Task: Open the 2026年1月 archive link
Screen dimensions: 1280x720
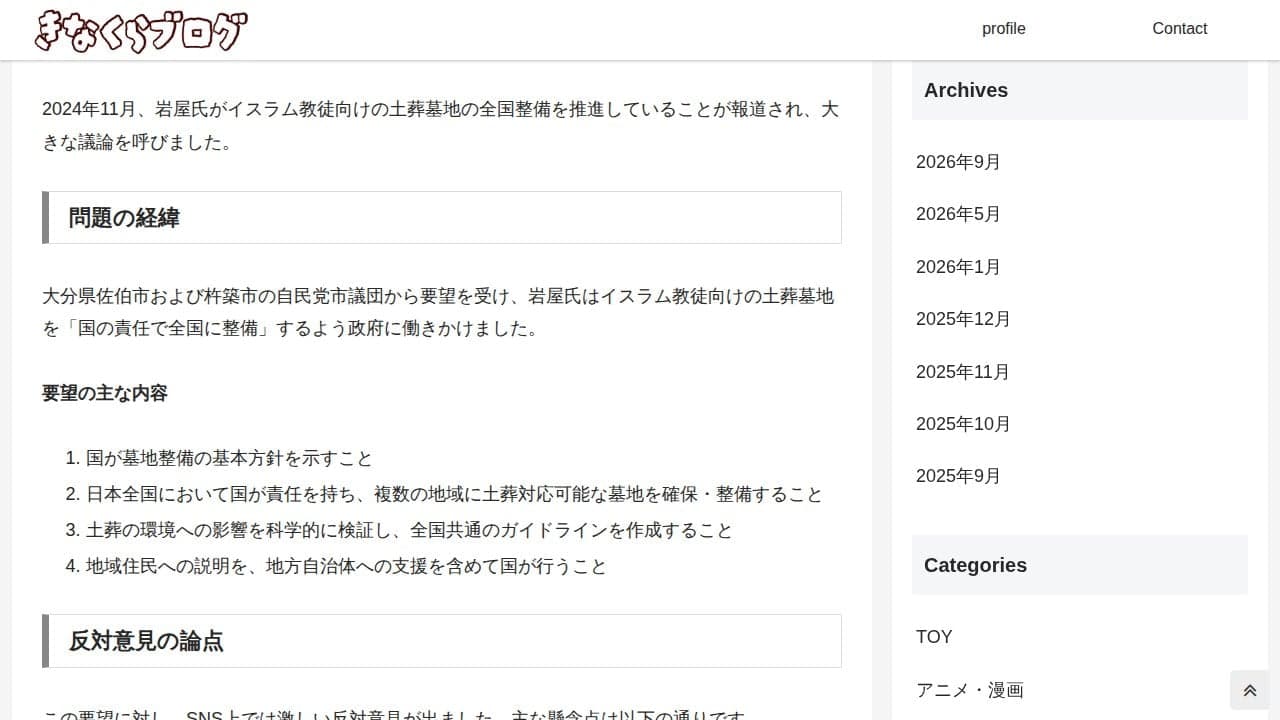Action: tap(958, 267)
